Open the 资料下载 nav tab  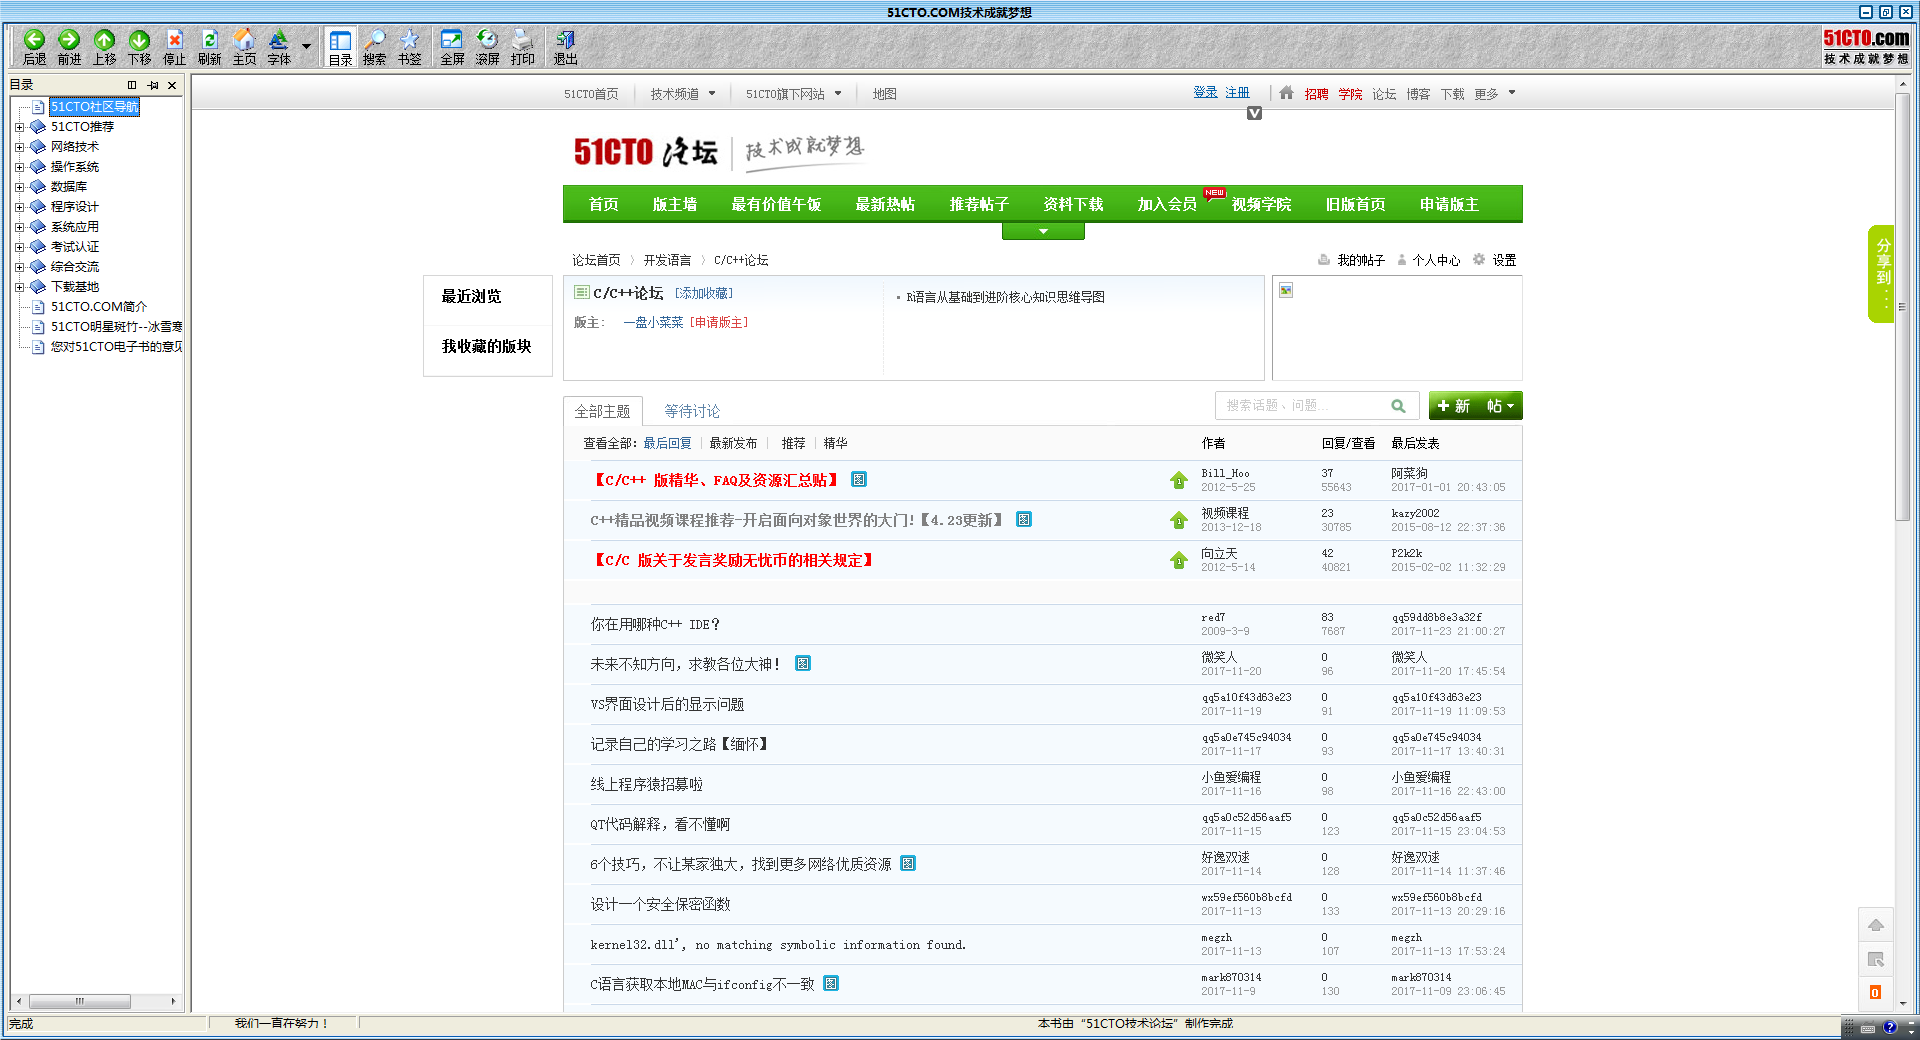pos(1073,204)
